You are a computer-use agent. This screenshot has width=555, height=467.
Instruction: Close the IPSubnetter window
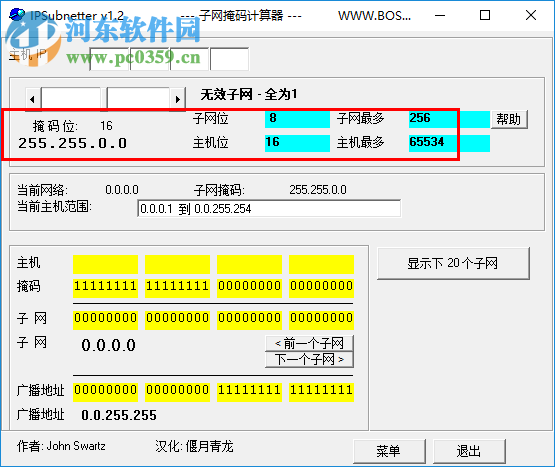[531, 15]
